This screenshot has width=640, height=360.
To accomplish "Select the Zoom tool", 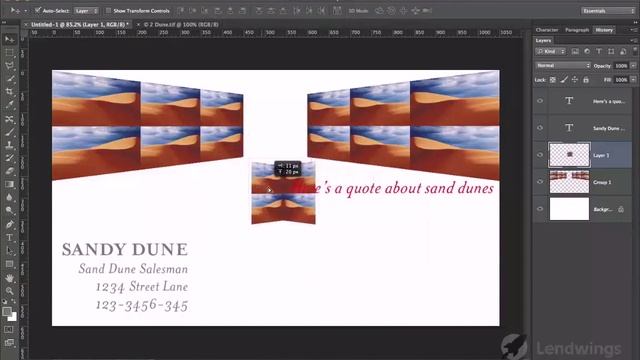I will (9, 291).
